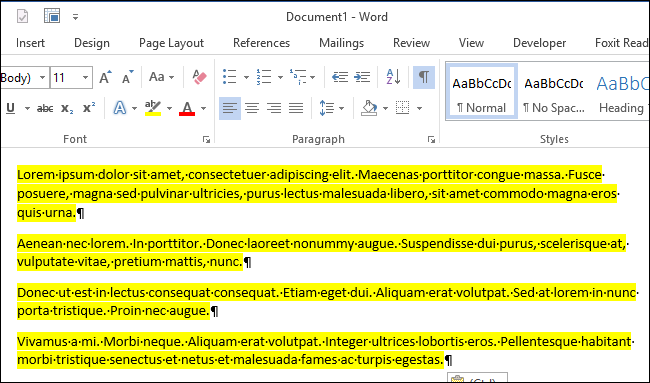Switch to the References tab
This screenshot has height=383, width=650.
click(x=261, y=43)
